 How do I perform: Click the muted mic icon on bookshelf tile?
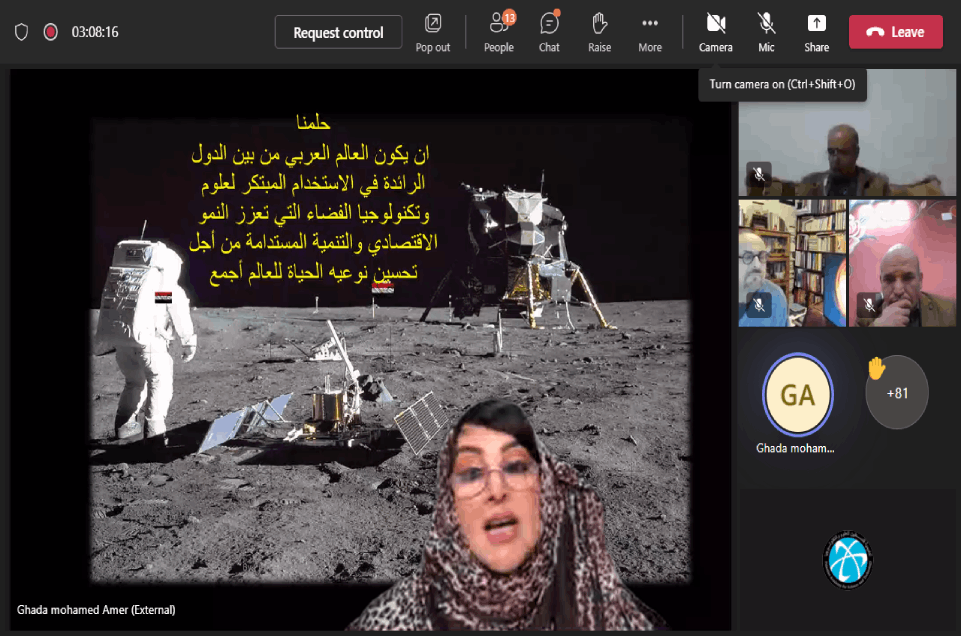click(759, 305)
